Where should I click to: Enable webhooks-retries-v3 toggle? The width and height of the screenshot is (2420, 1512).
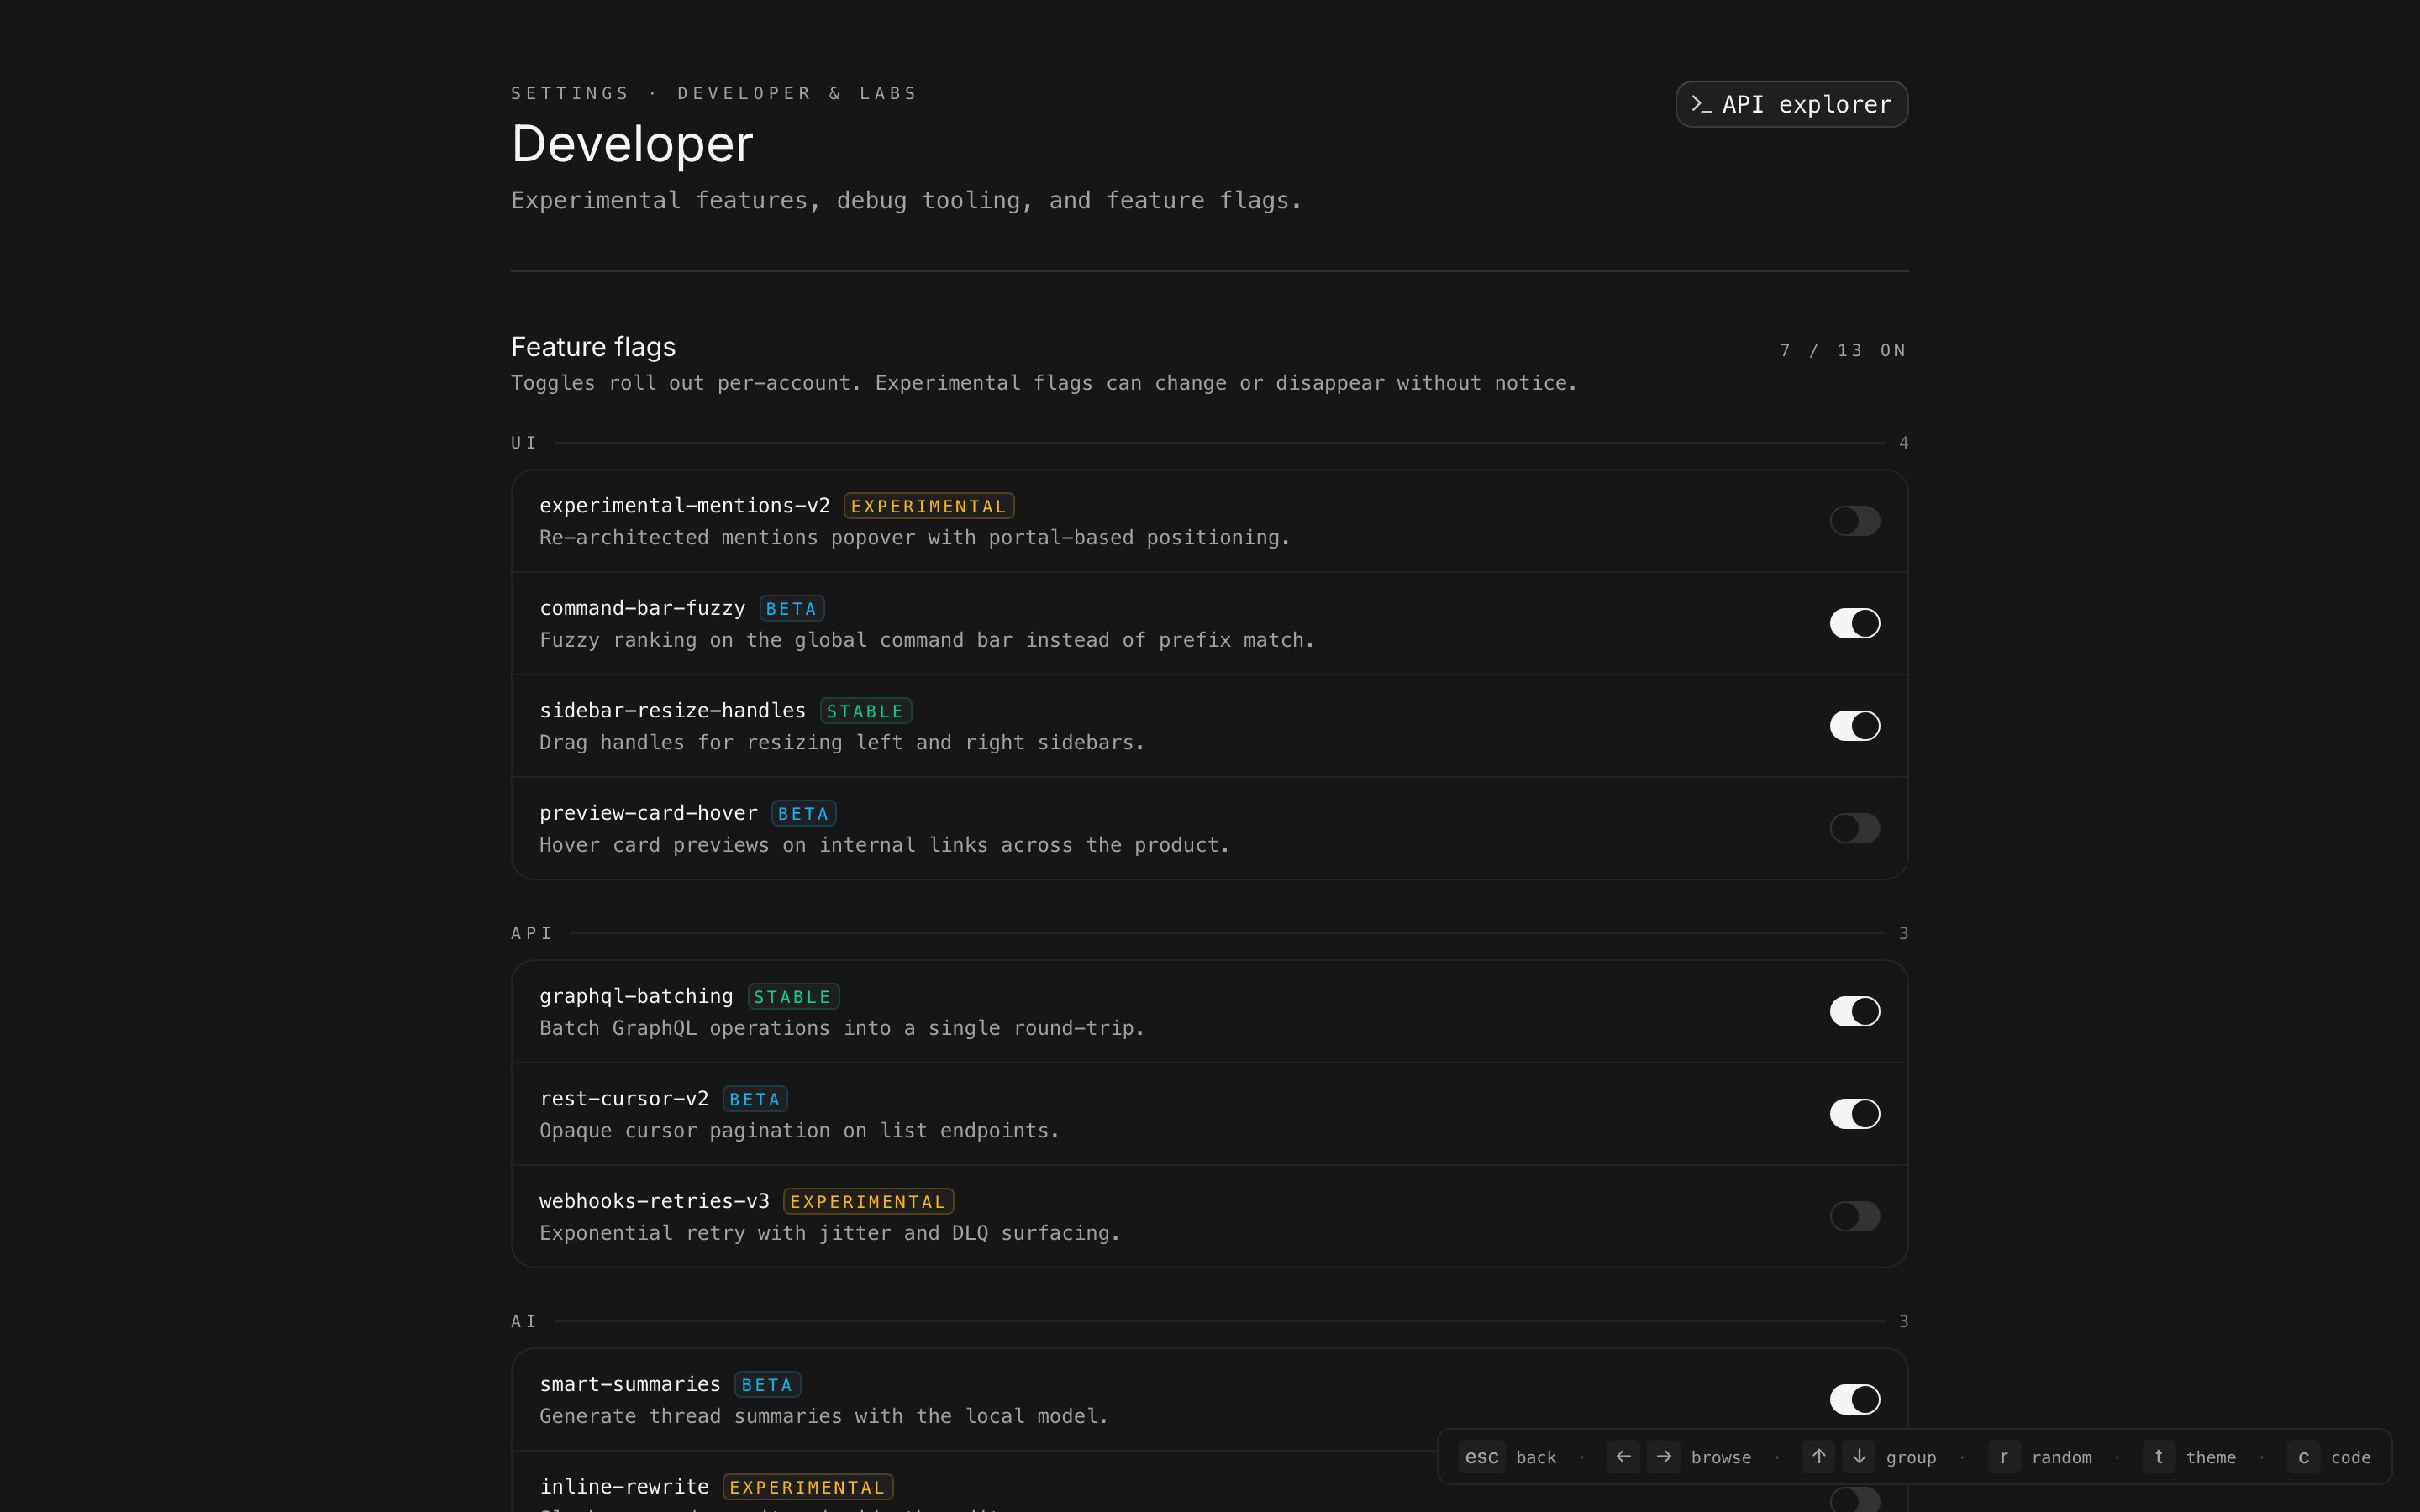point(1854,1216)
